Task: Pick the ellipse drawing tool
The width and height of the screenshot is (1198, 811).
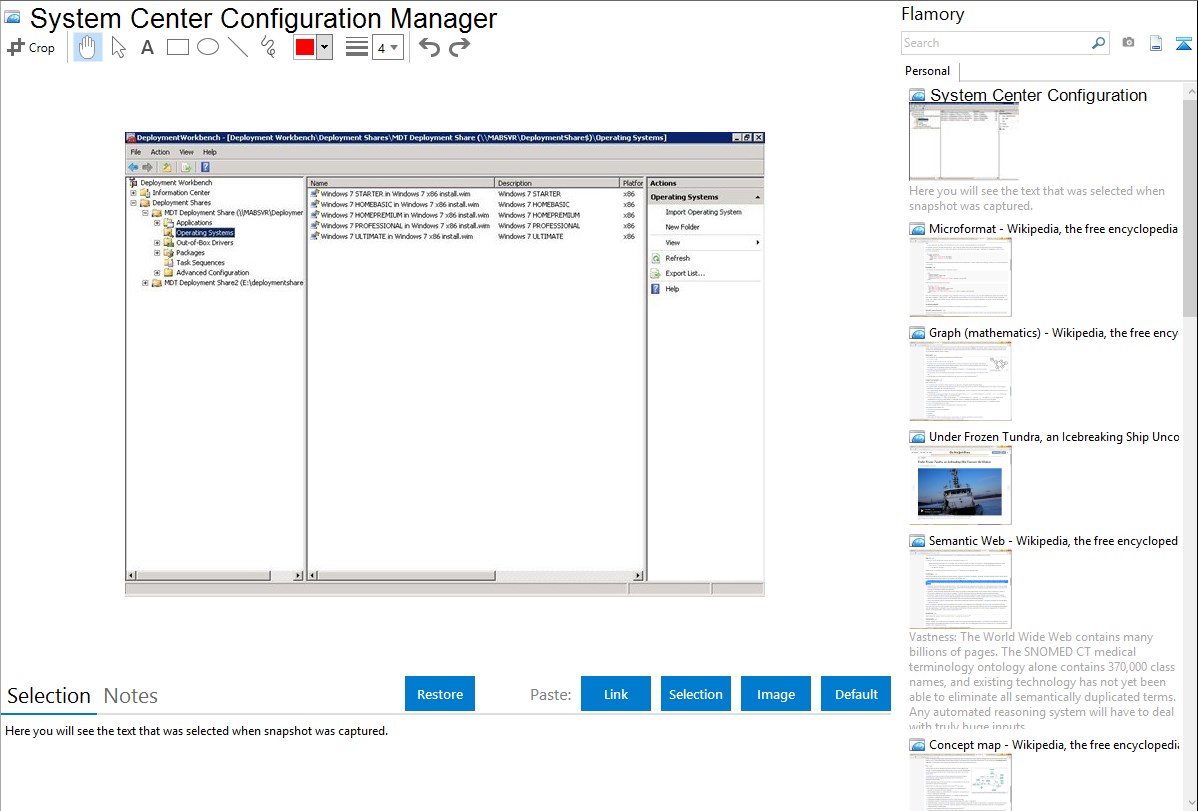Action: coord(208,47)
